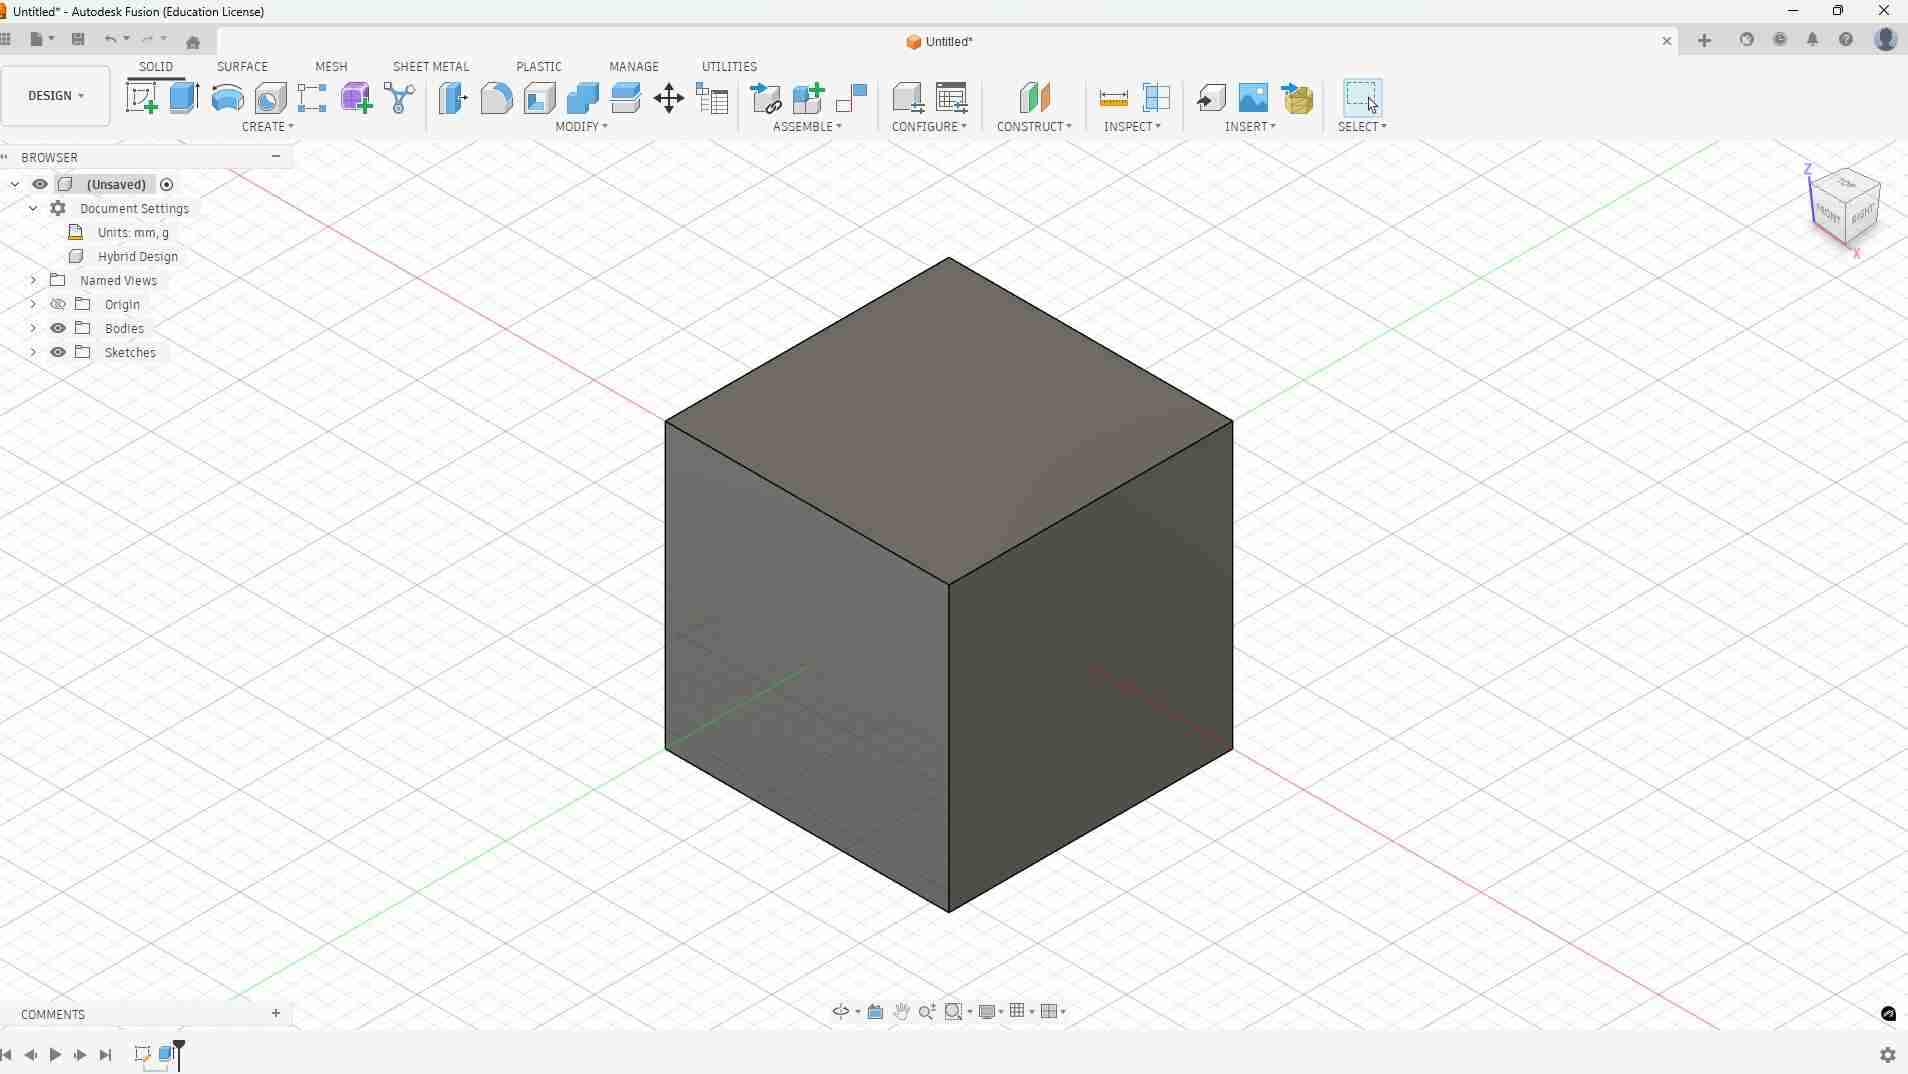Click the ViewCube orientation widget
This screenshot has height=1074, width=1908.
[x=1845, y=207]
